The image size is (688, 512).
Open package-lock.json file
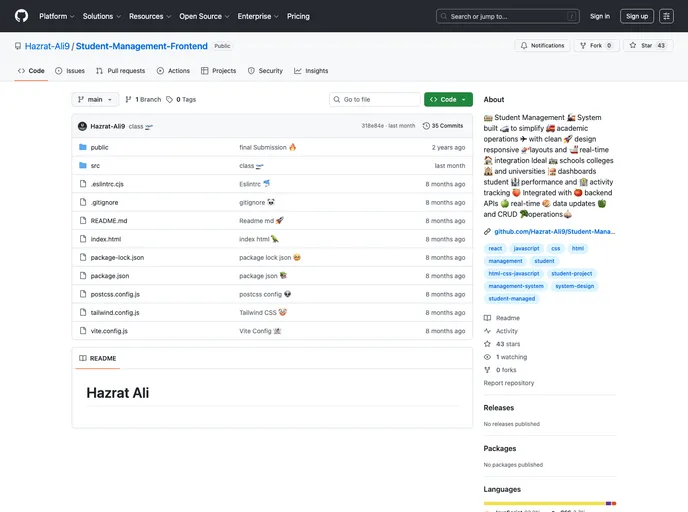point(117,258)
